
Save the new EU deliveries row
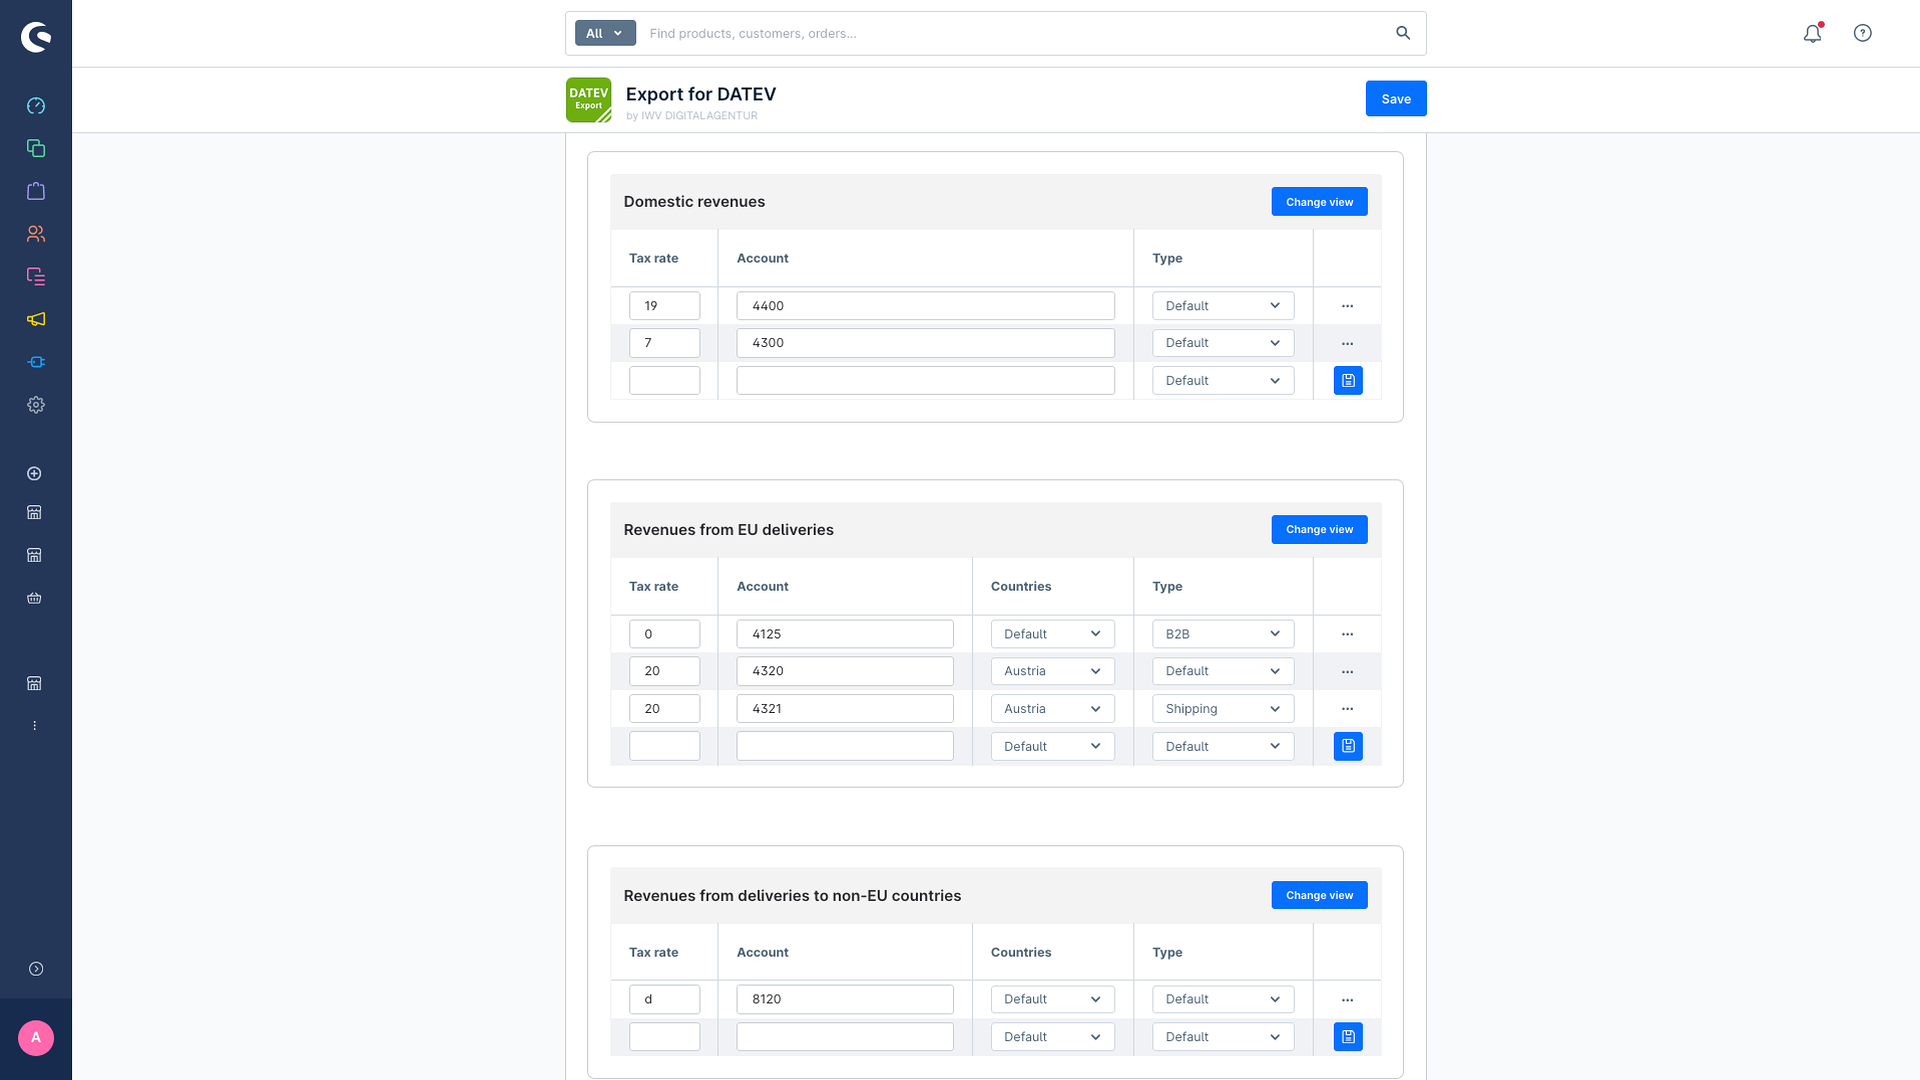1348,747
